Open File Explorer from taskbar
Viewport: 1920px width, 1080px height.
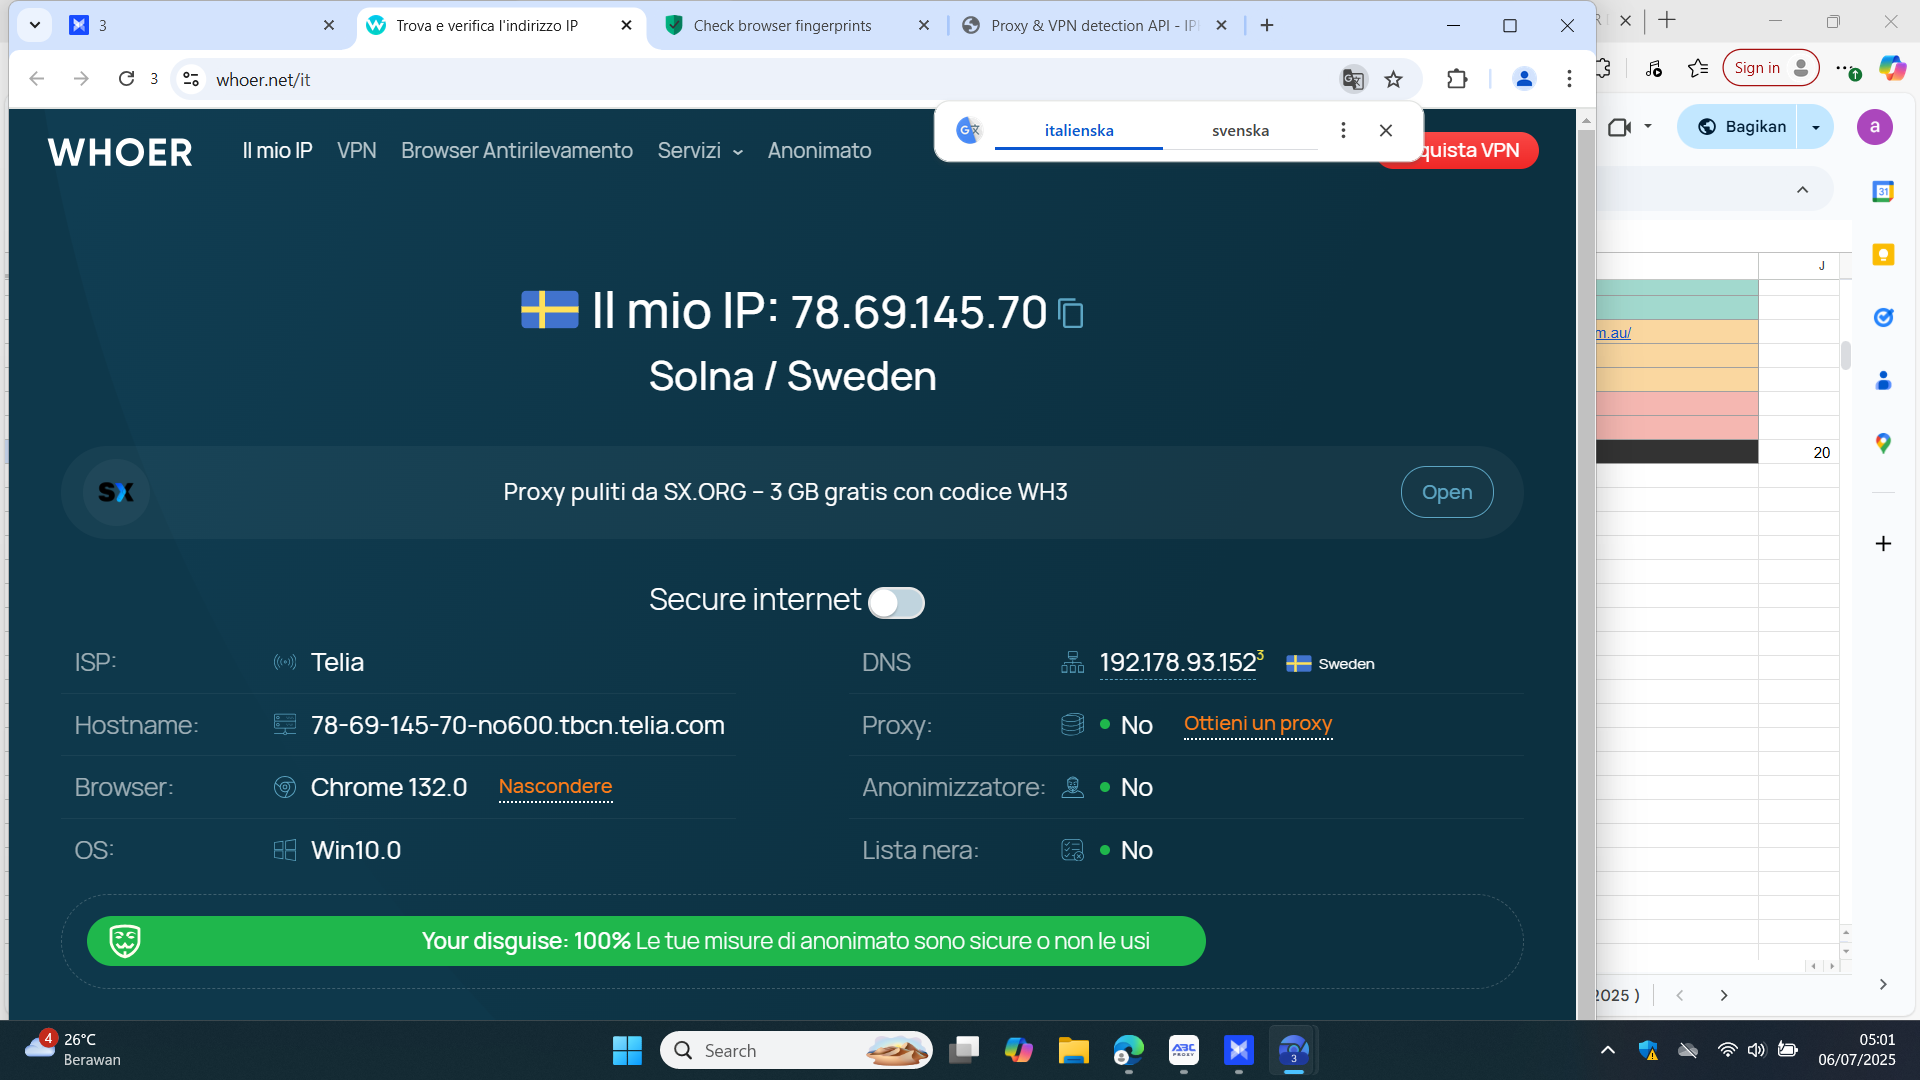click(x=1073, y=1050)
